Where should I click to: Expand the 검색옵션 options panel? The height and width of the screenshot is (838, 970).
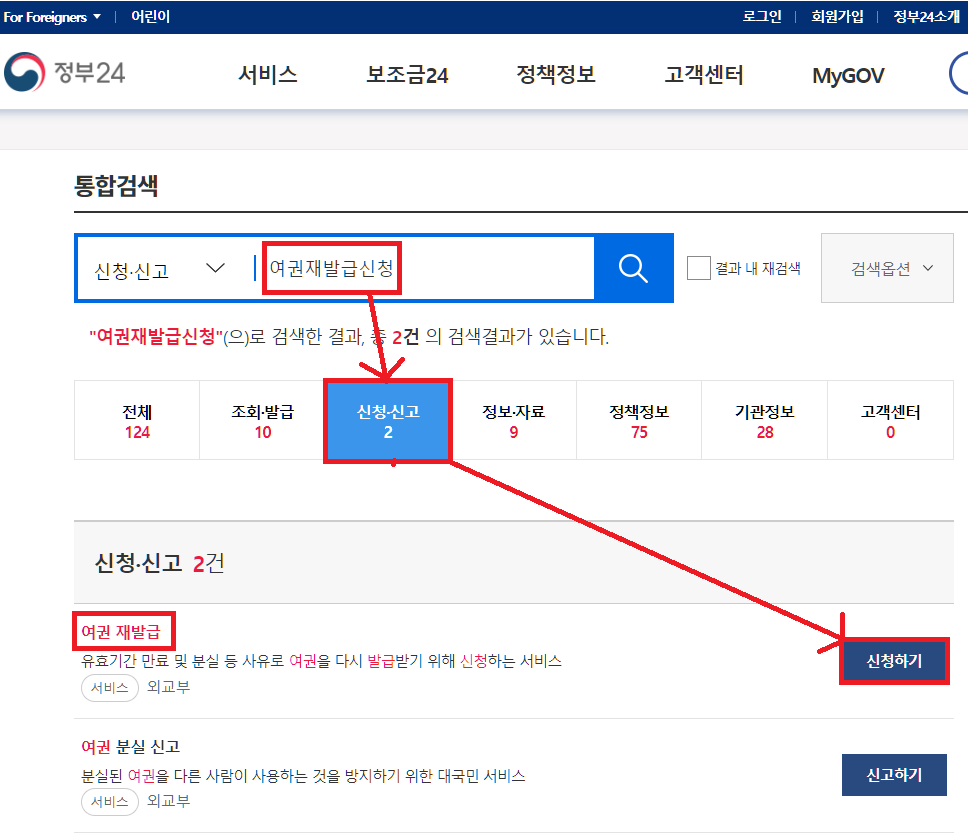[886, 268]
